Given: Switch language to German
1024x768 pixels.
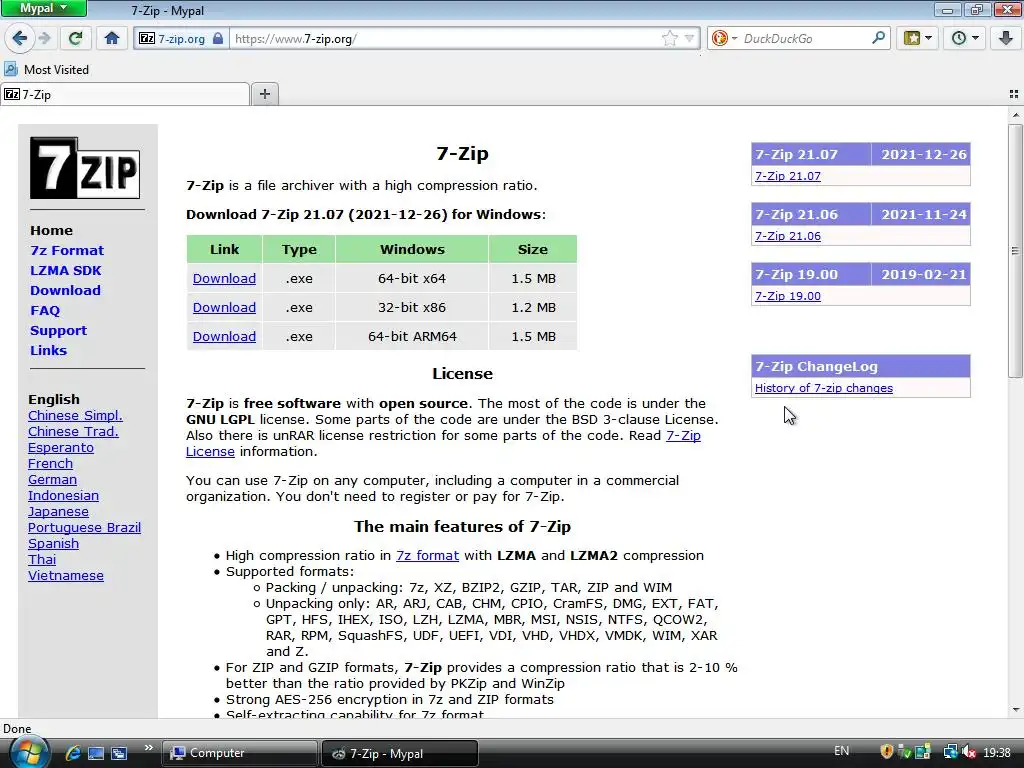Looking at the screenshot, I should pyautogui.click(x=52, y=479).
